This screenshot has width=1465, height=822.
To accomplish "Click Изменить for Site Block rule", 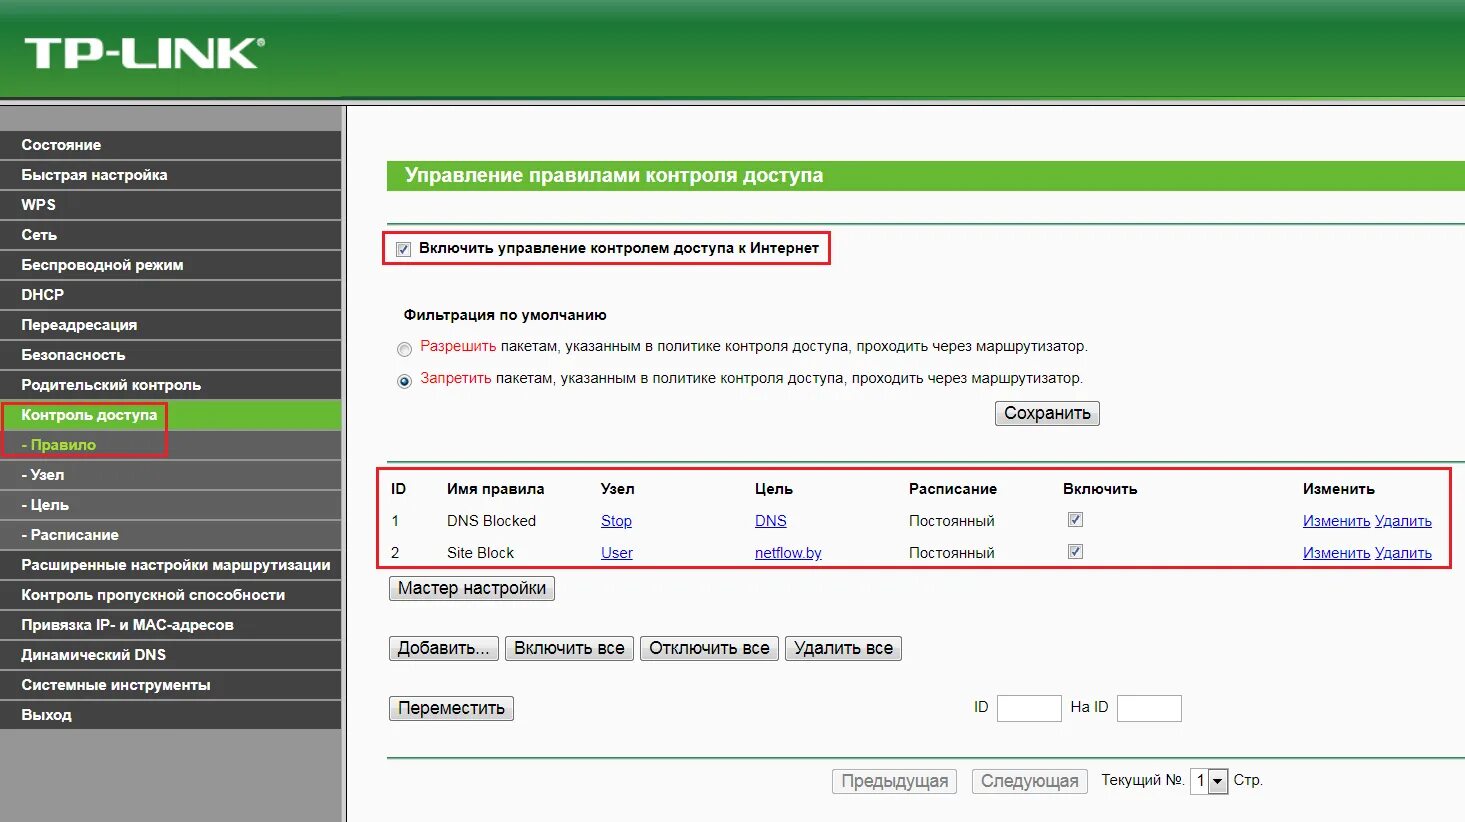I will (x=1336, y=553).
